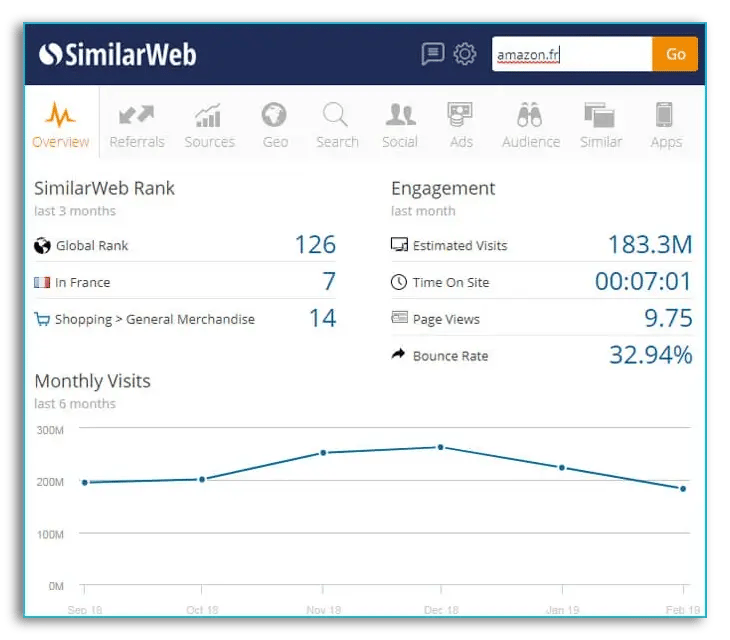The height and width of the screenshot is (640, 730).
Task: Click the 100M axis label
Action: point(50,534)
